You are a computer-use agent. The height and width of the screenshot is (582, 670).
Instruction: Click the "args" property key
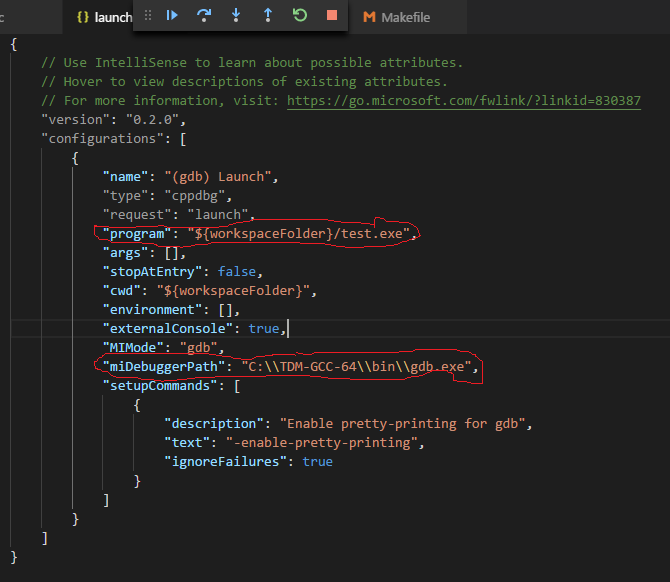point(125,253)
